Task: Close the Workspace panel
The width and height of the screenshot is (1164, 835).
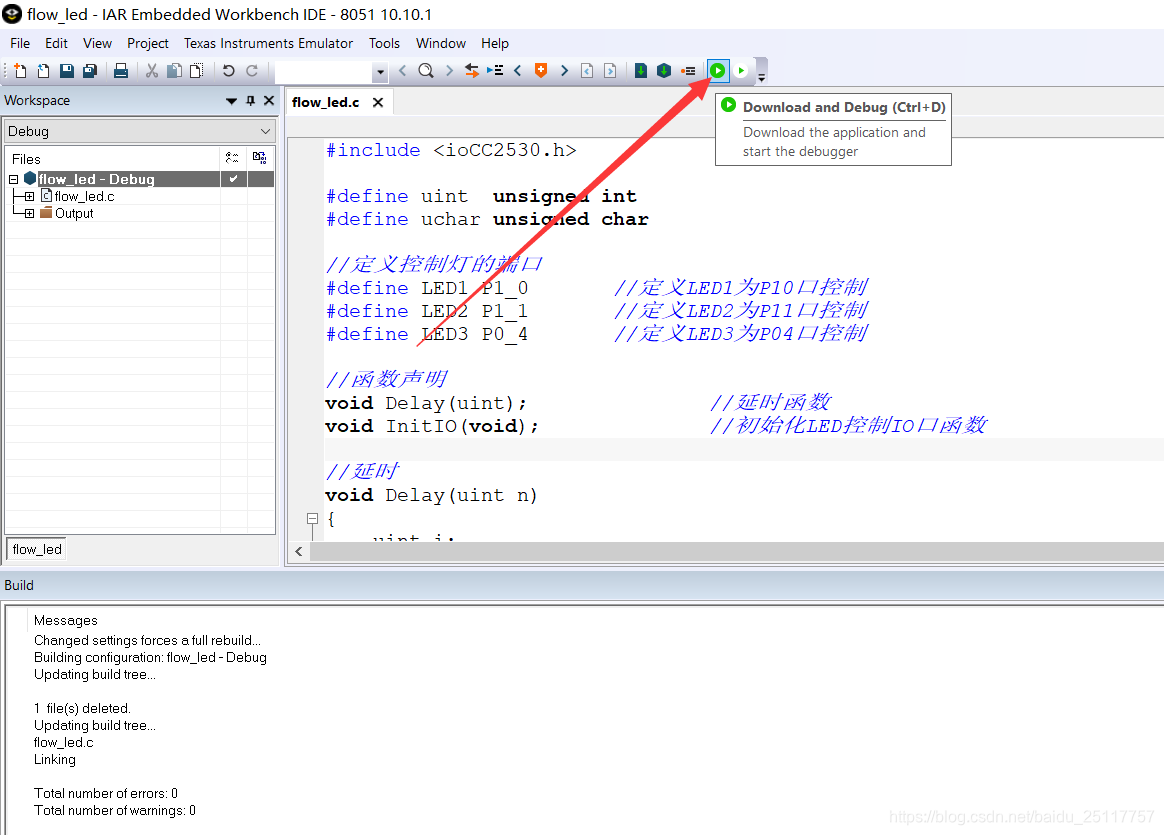Action: click(269, 100)
